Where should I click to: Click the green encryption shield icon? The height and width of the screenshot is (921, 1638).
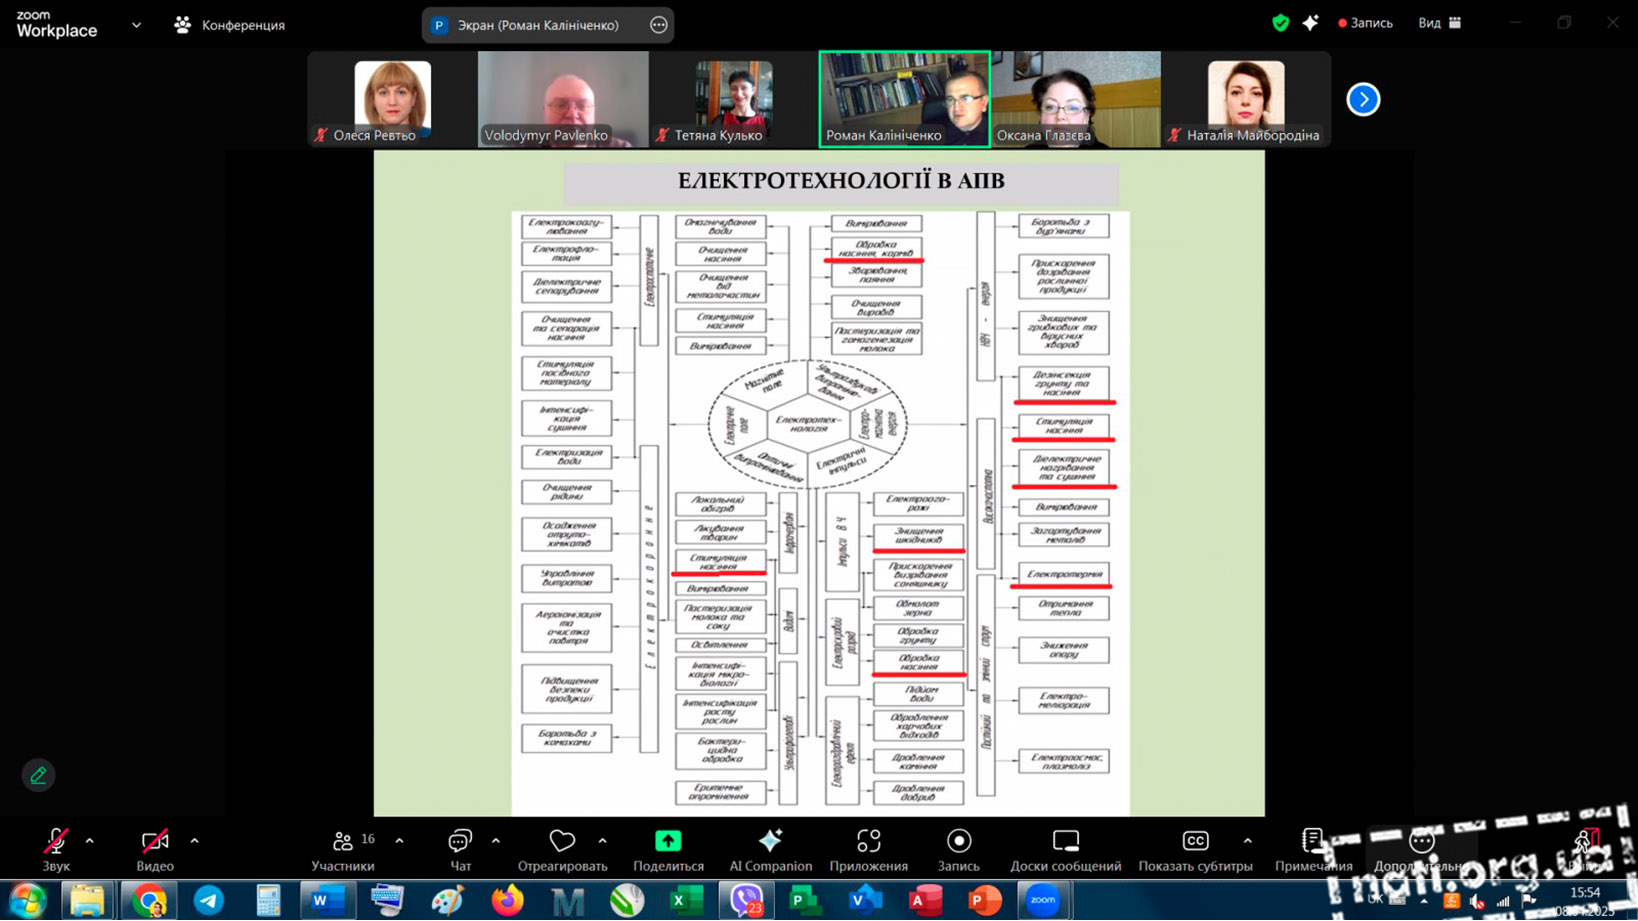pos(1280,23)
